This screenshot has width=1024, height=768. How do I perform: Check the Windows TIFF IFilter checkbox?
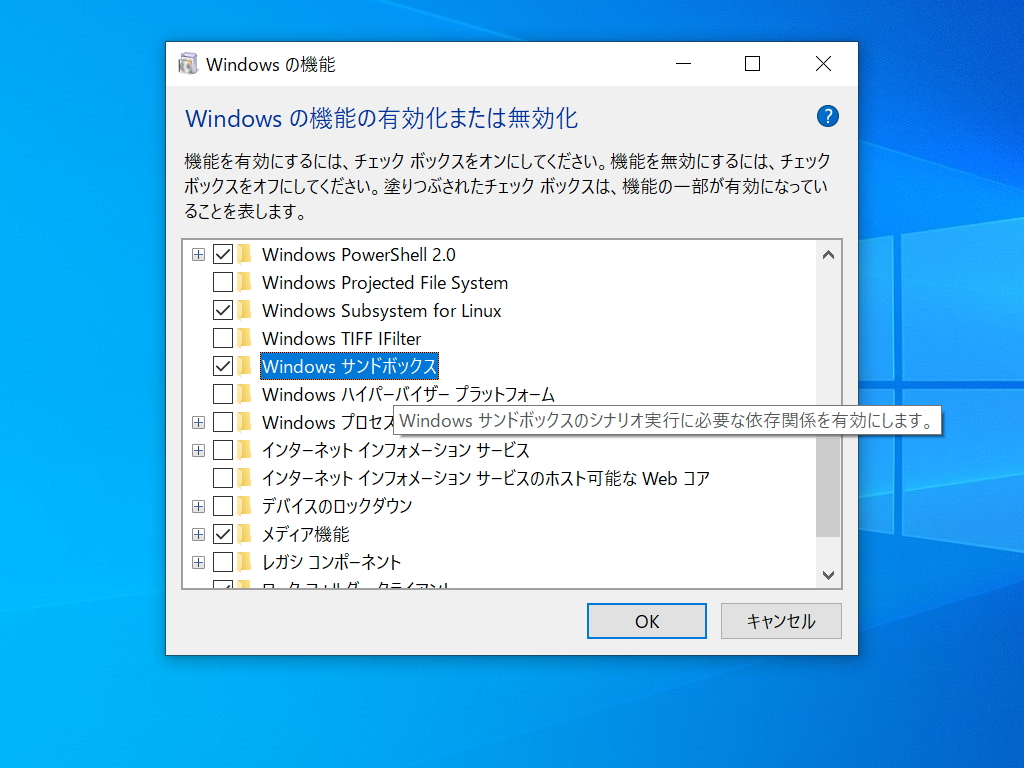tap(222, 338)
